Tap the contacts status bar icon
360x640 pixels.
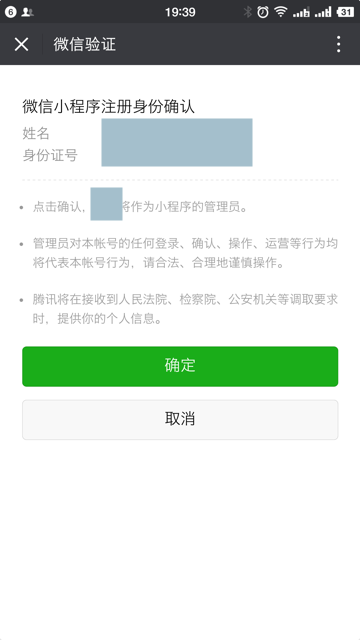[x=27, y=12]
